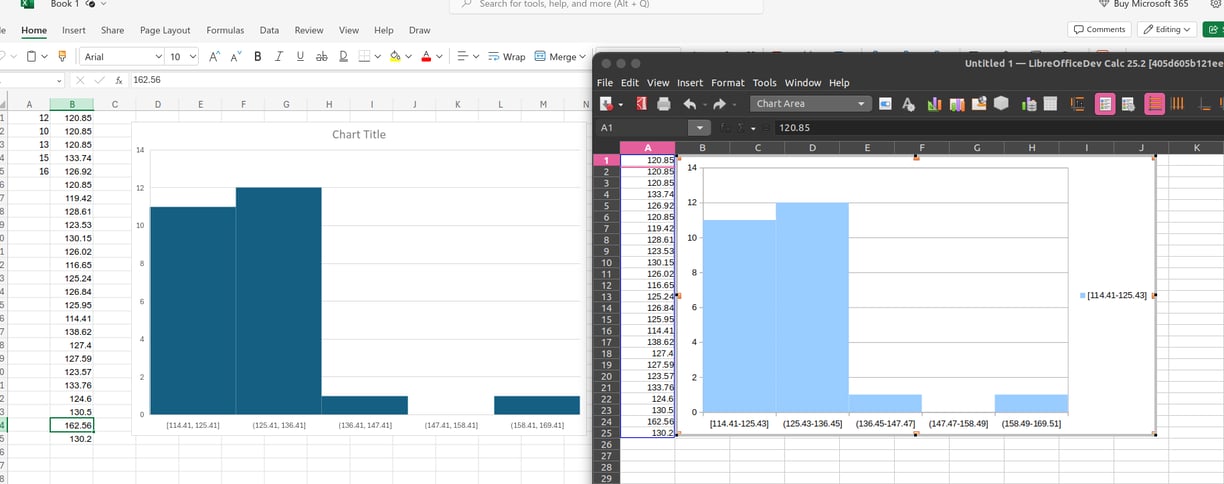Click the Print icon in LibreOffice toolbar
The image size is (1224, 484).
click(x=663, y=104)
